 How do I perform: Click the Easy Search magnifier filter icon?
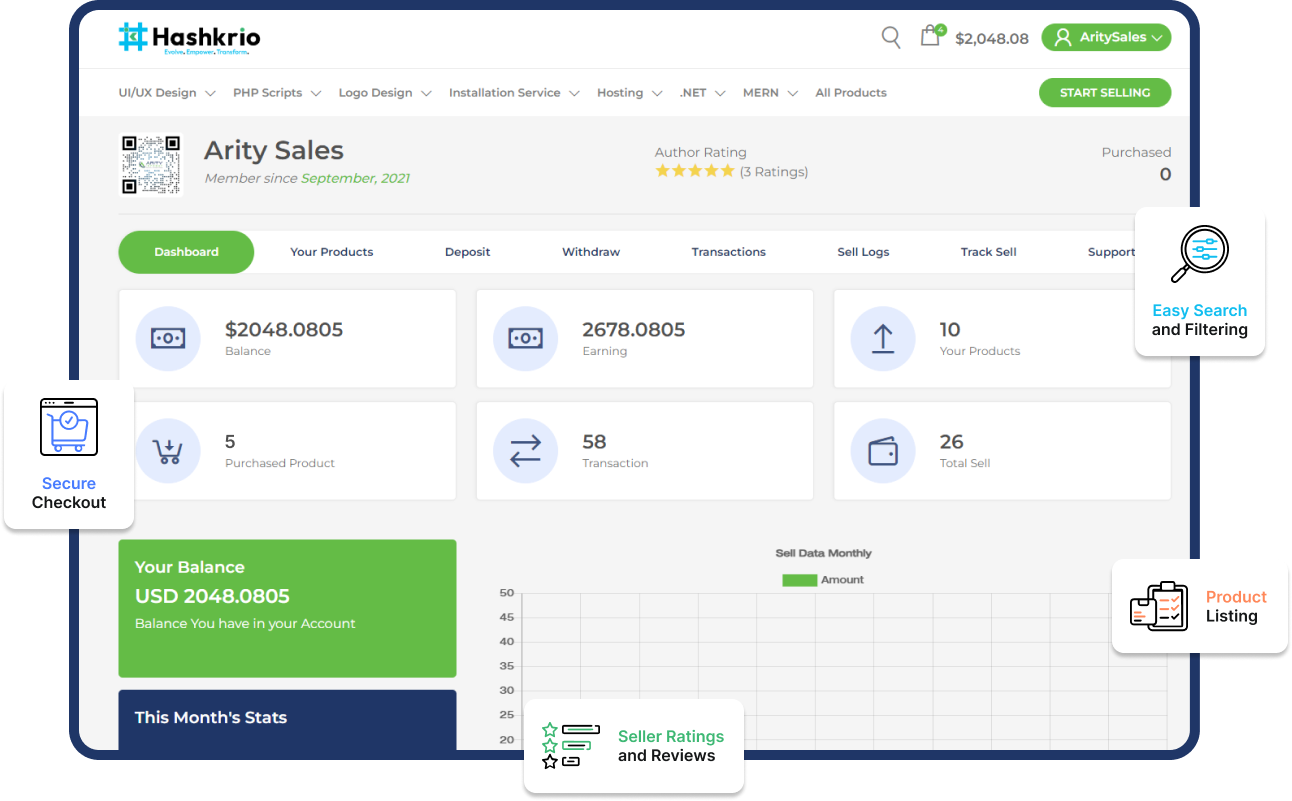pos(1199,255)
